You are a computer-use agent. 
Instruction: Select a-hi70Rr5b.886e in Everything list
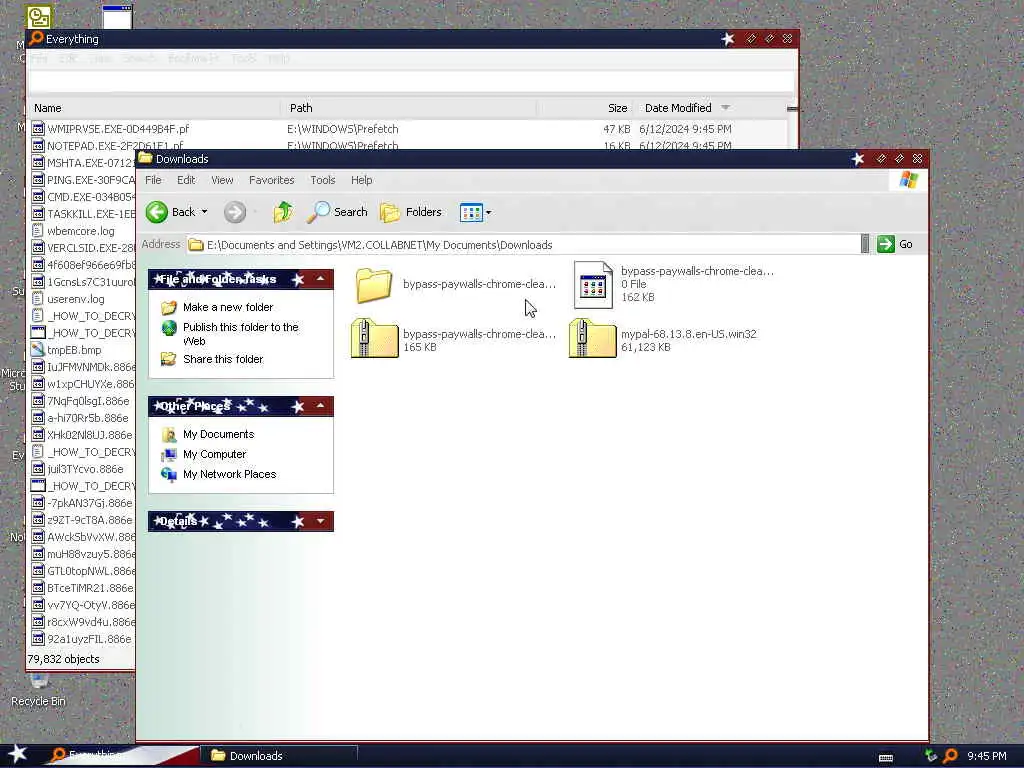point(88,418)
